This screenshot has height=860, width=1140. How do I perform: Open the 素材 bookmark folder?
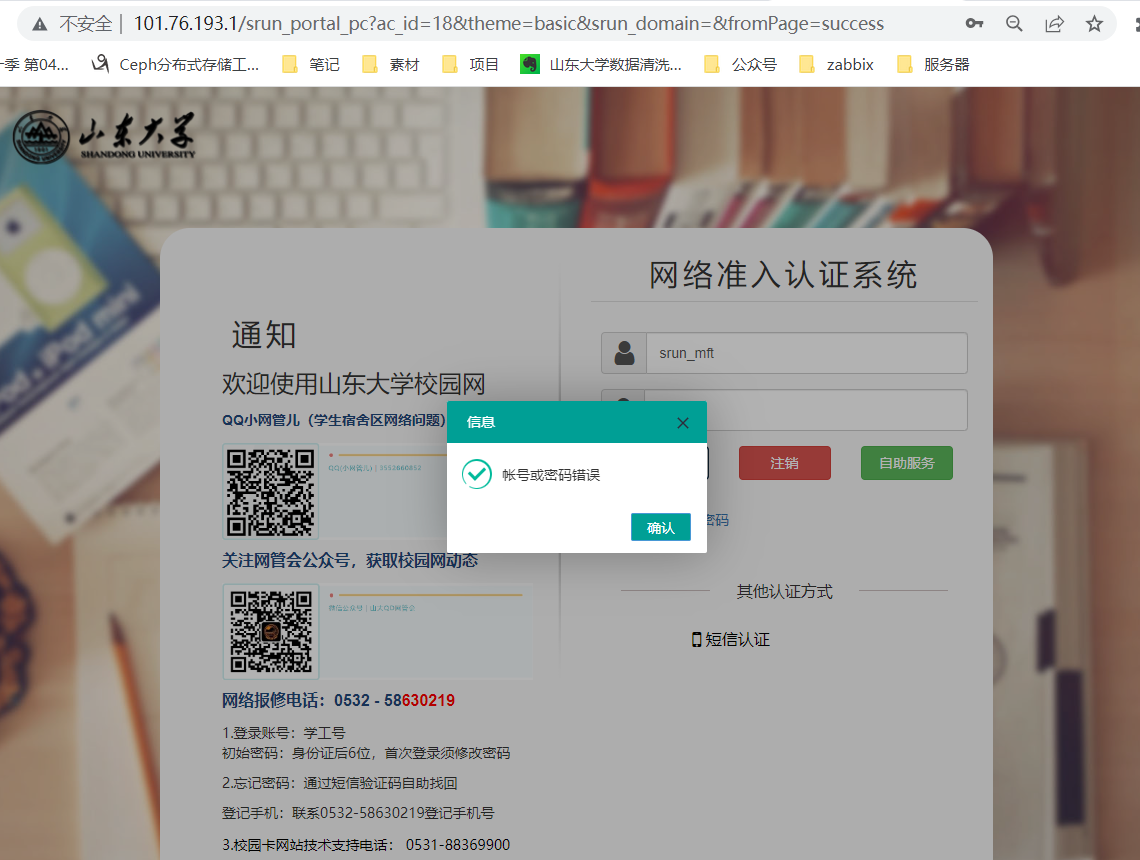[390, 65]
